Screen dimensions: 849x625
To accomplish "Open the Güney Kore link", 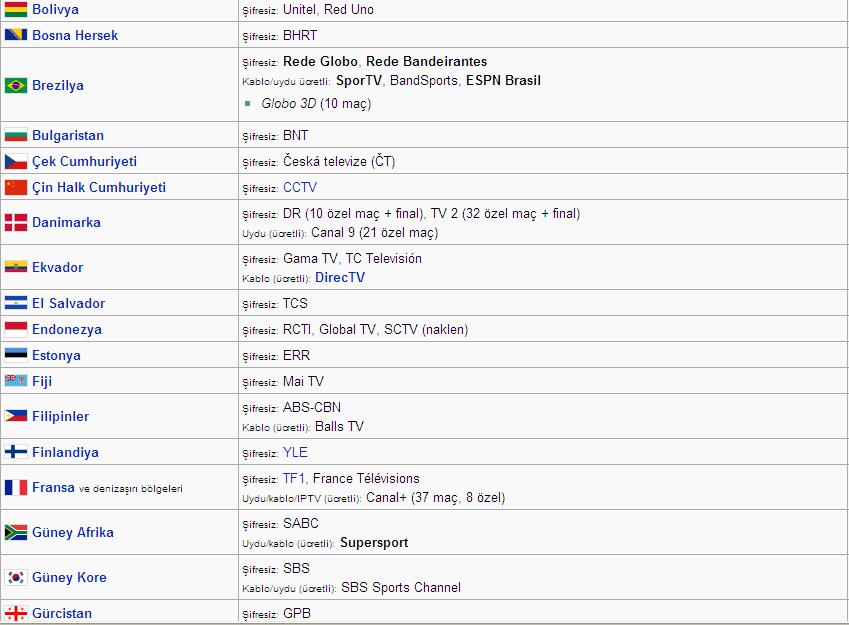I will 69,577.
